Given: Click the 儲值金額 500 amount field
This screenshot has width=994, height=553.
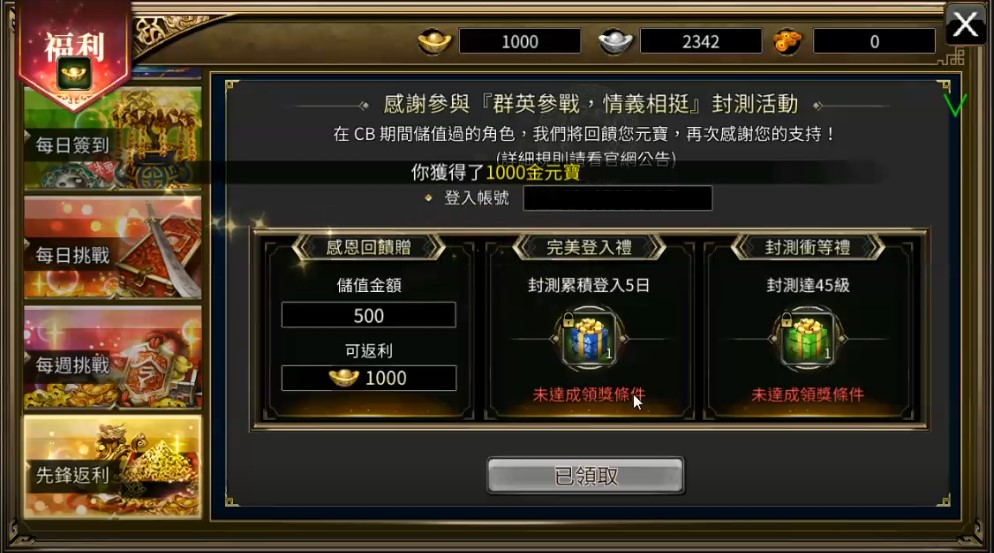Looking at the screenshot, I should pos(368,315).
